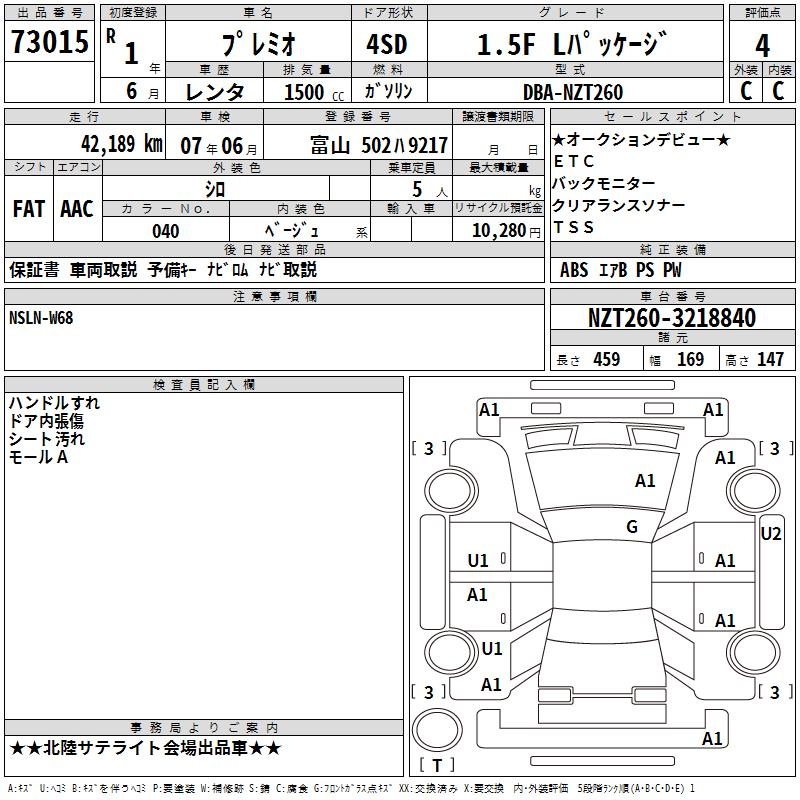Select the 事務局よりご案内 header
This screenshot has height=800, width=800.
click(204, 728)
